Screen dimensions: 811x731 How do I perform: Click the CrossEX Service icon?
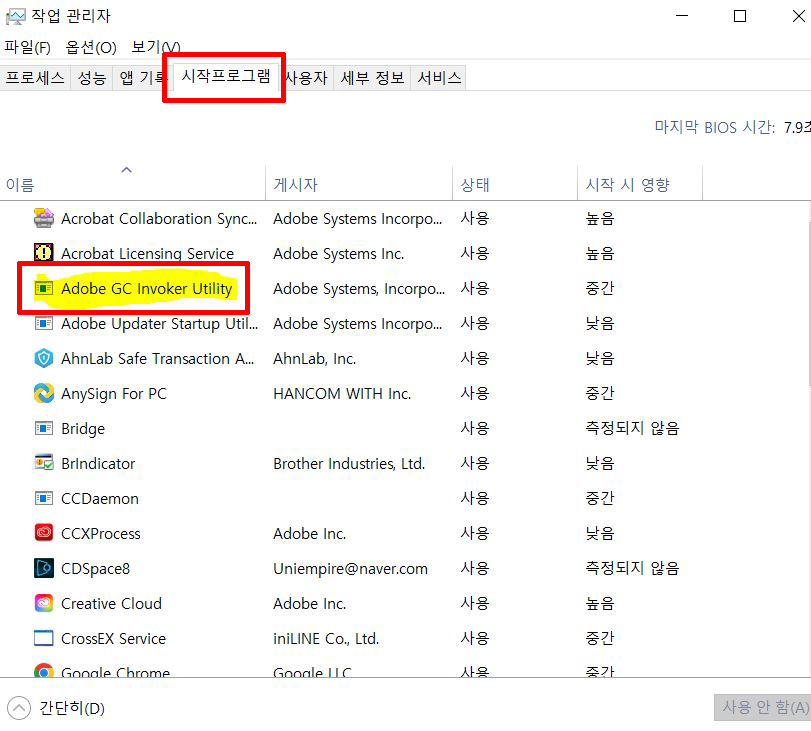(43, 638)
